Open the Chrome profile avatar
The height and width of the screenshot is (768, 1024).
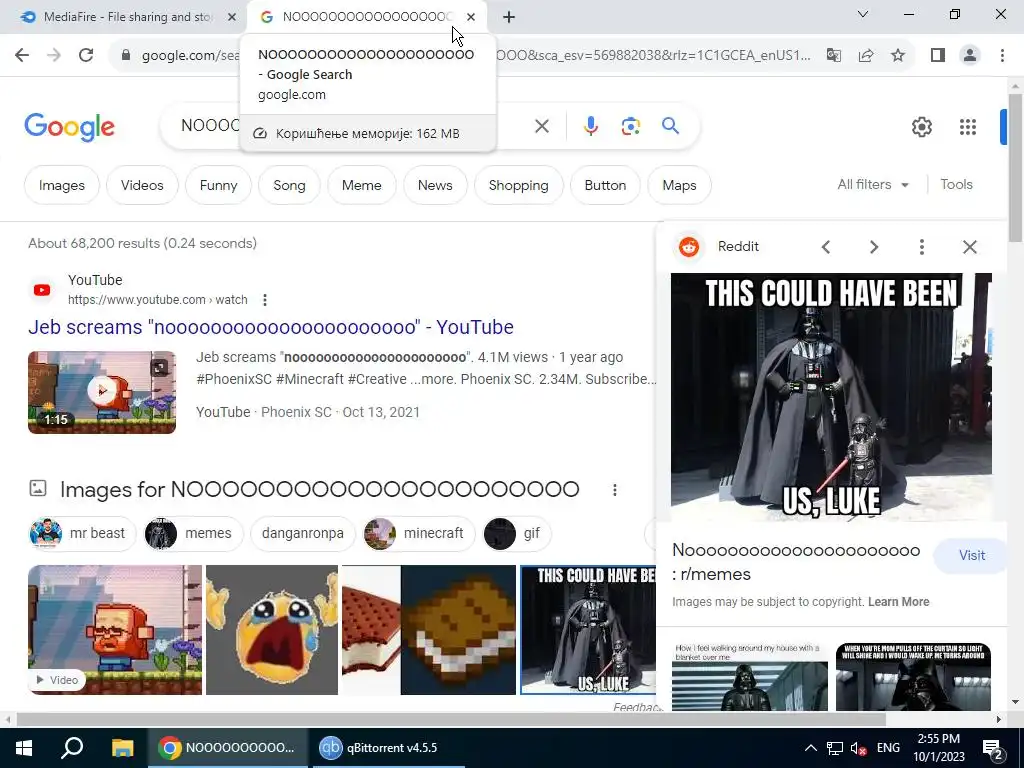pyautogui.click(x=970, y=56)
